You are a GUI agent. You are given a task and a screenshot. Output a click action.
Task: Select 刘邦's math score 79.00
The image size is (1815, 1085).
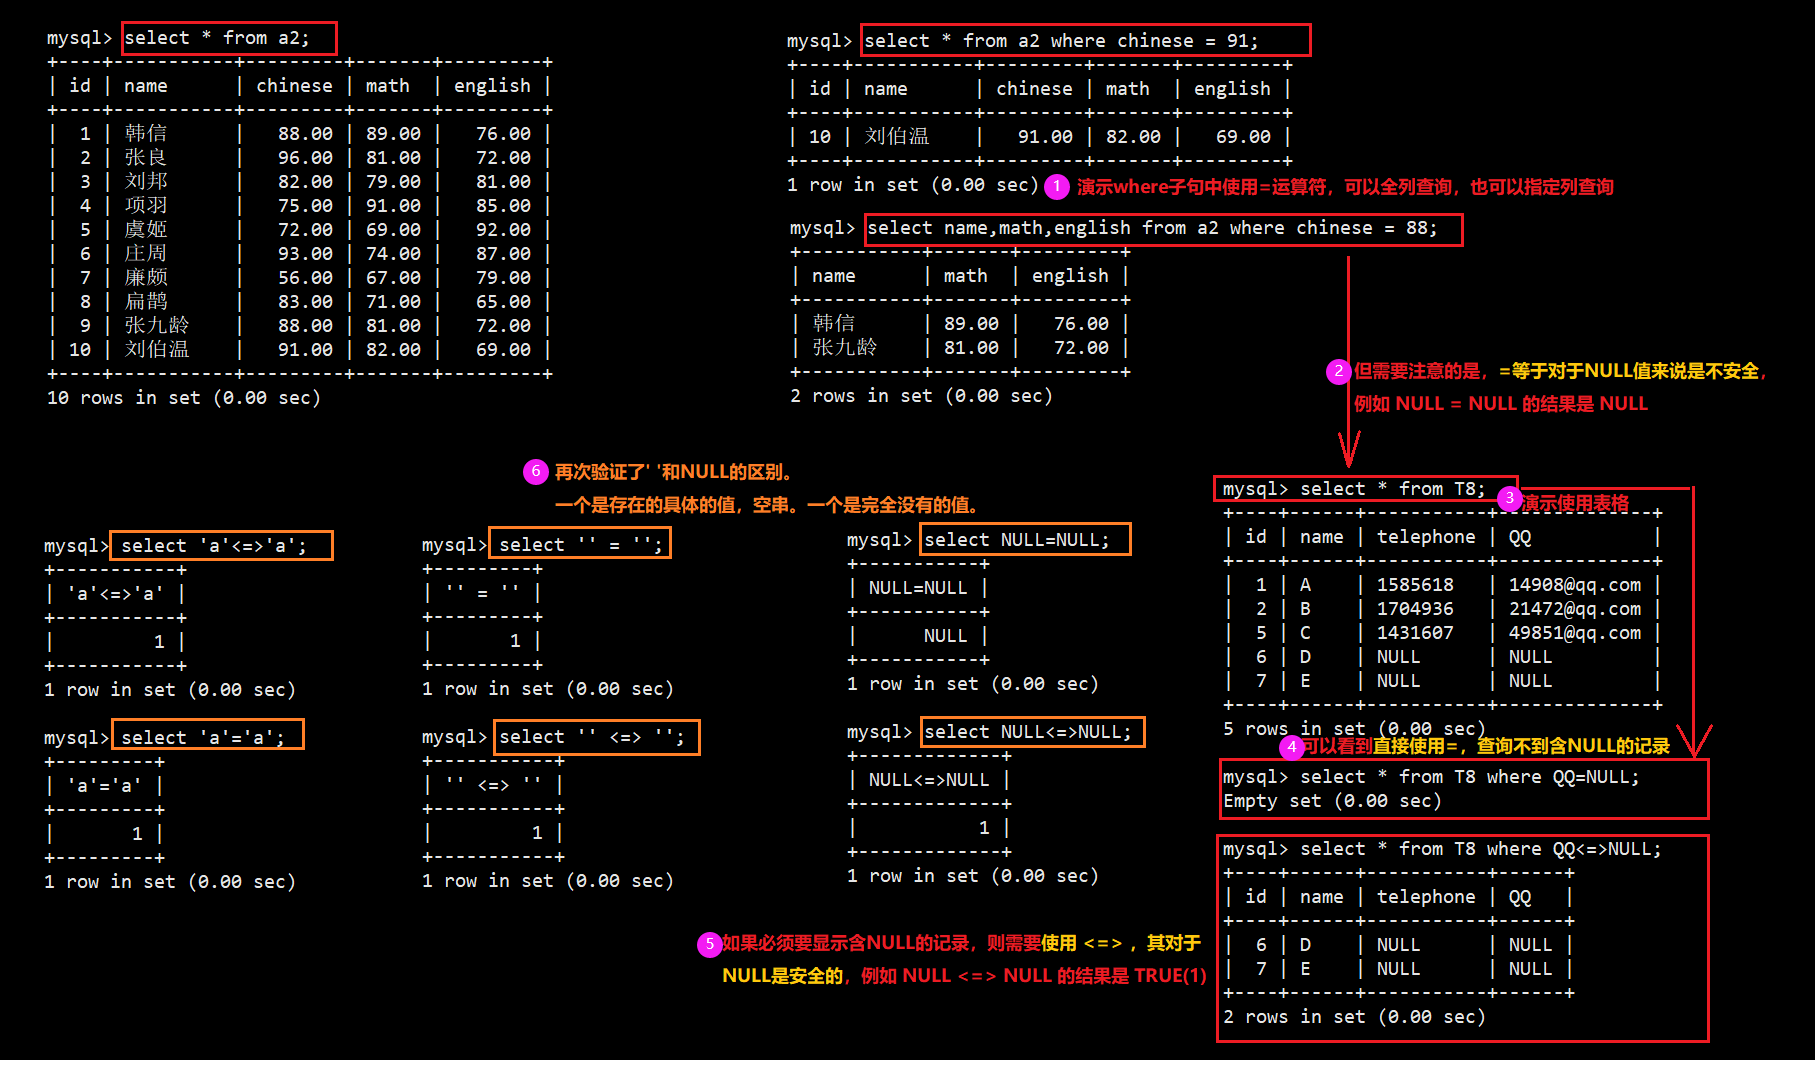coord(393,182)
